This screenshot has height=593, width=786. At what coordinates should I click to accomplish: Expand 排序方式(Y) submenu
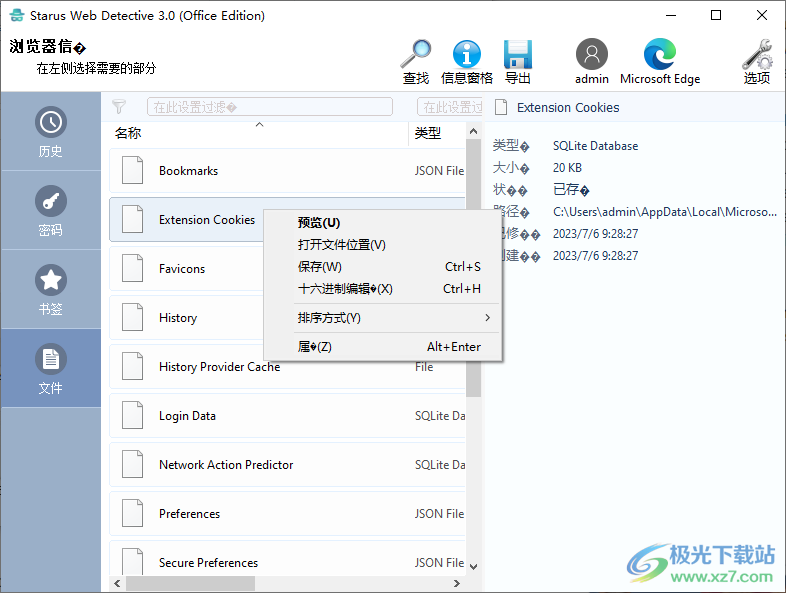click(x=383, y=318)
